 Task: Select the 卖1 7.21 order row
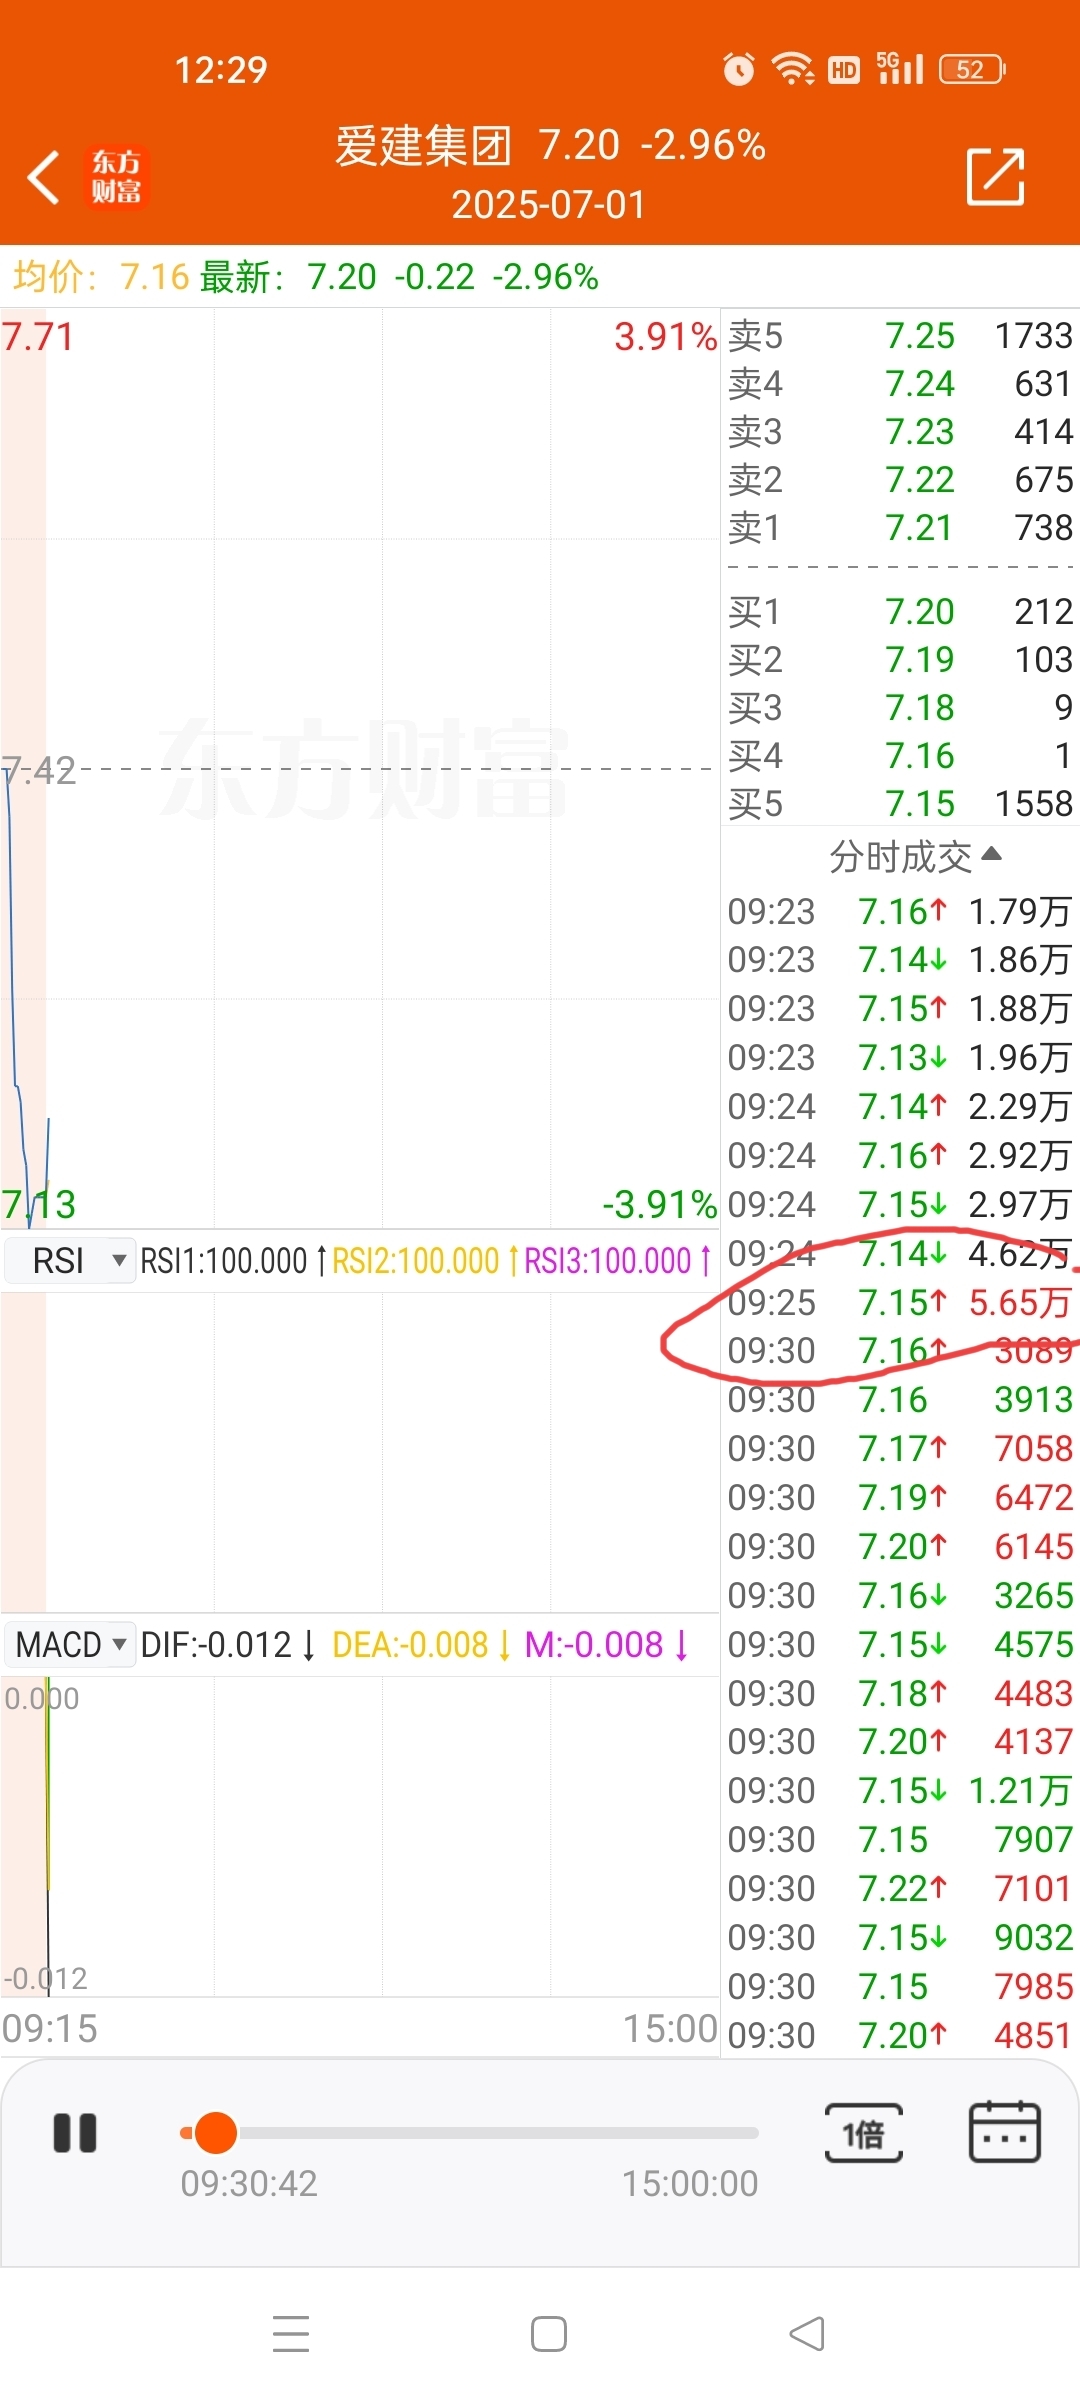tap(900, 528)
